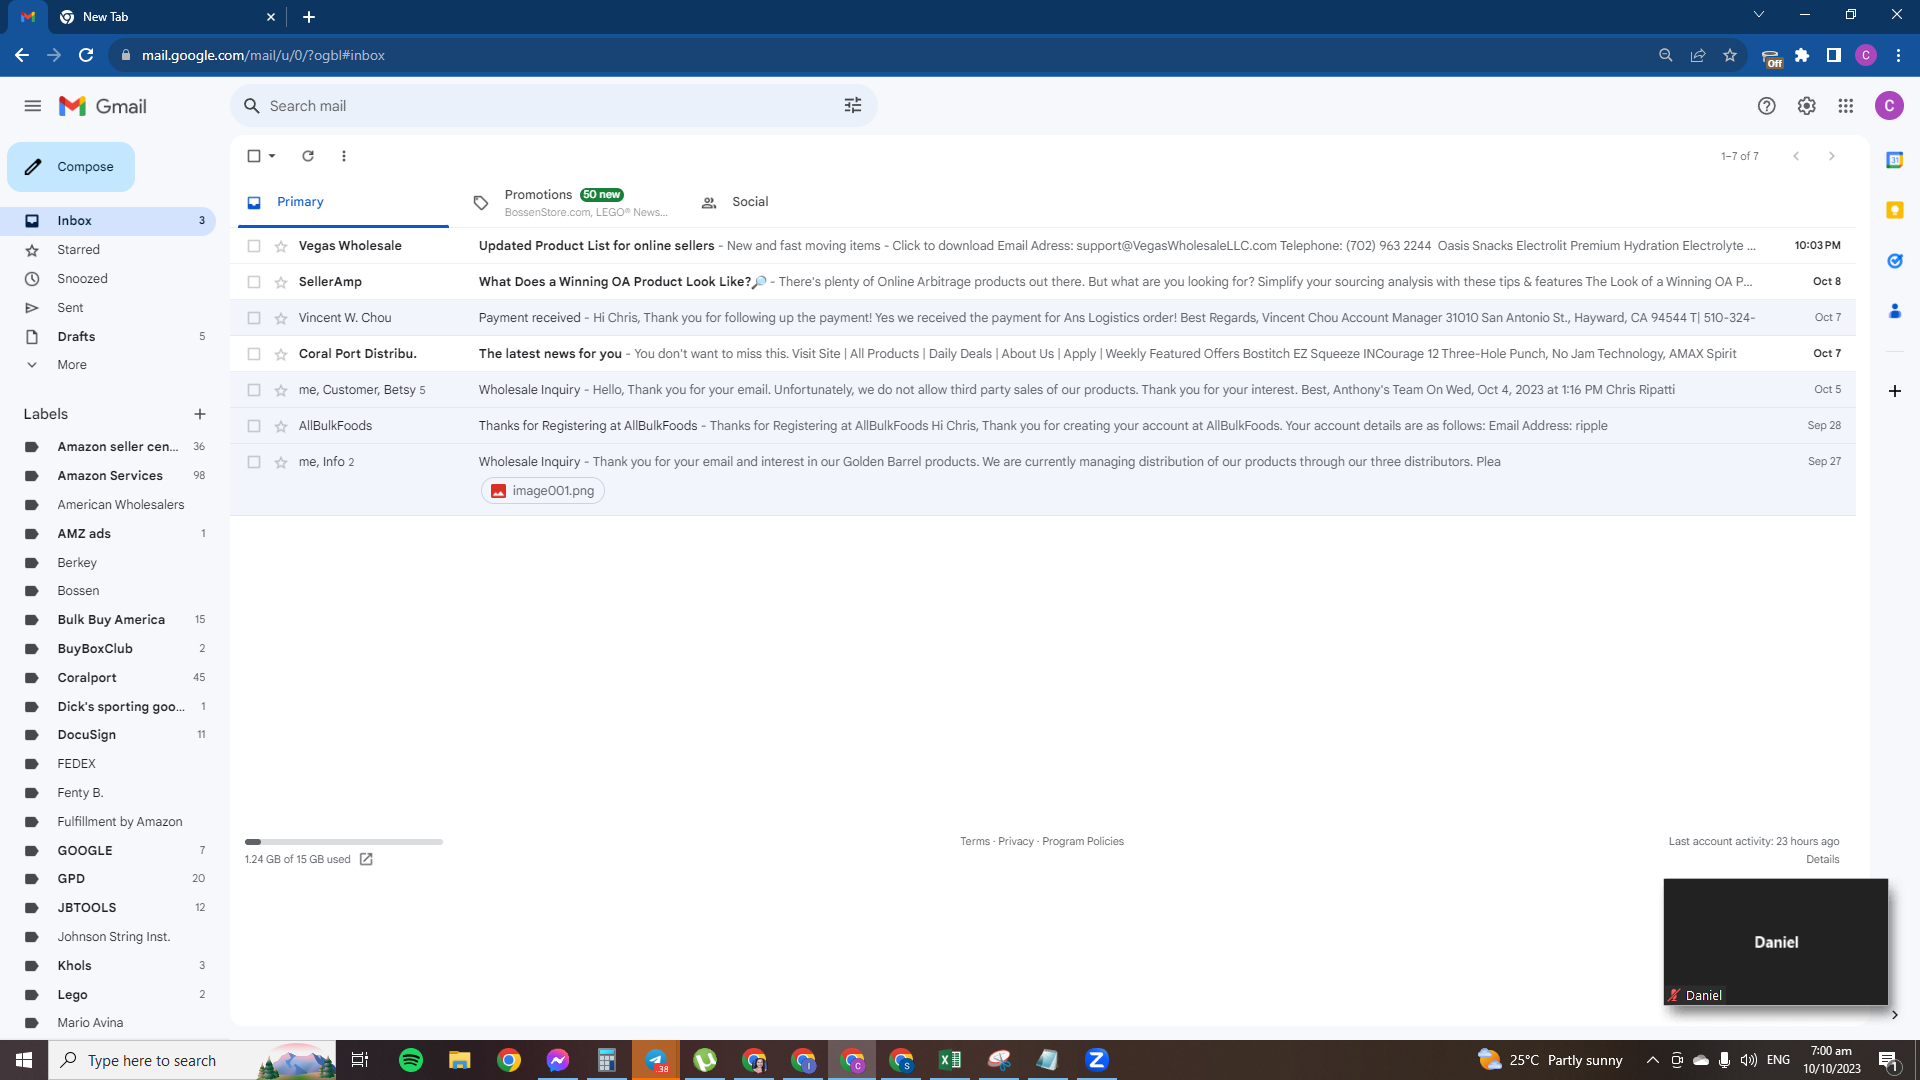Open the Program Policies link

[x=1083, y=842]
